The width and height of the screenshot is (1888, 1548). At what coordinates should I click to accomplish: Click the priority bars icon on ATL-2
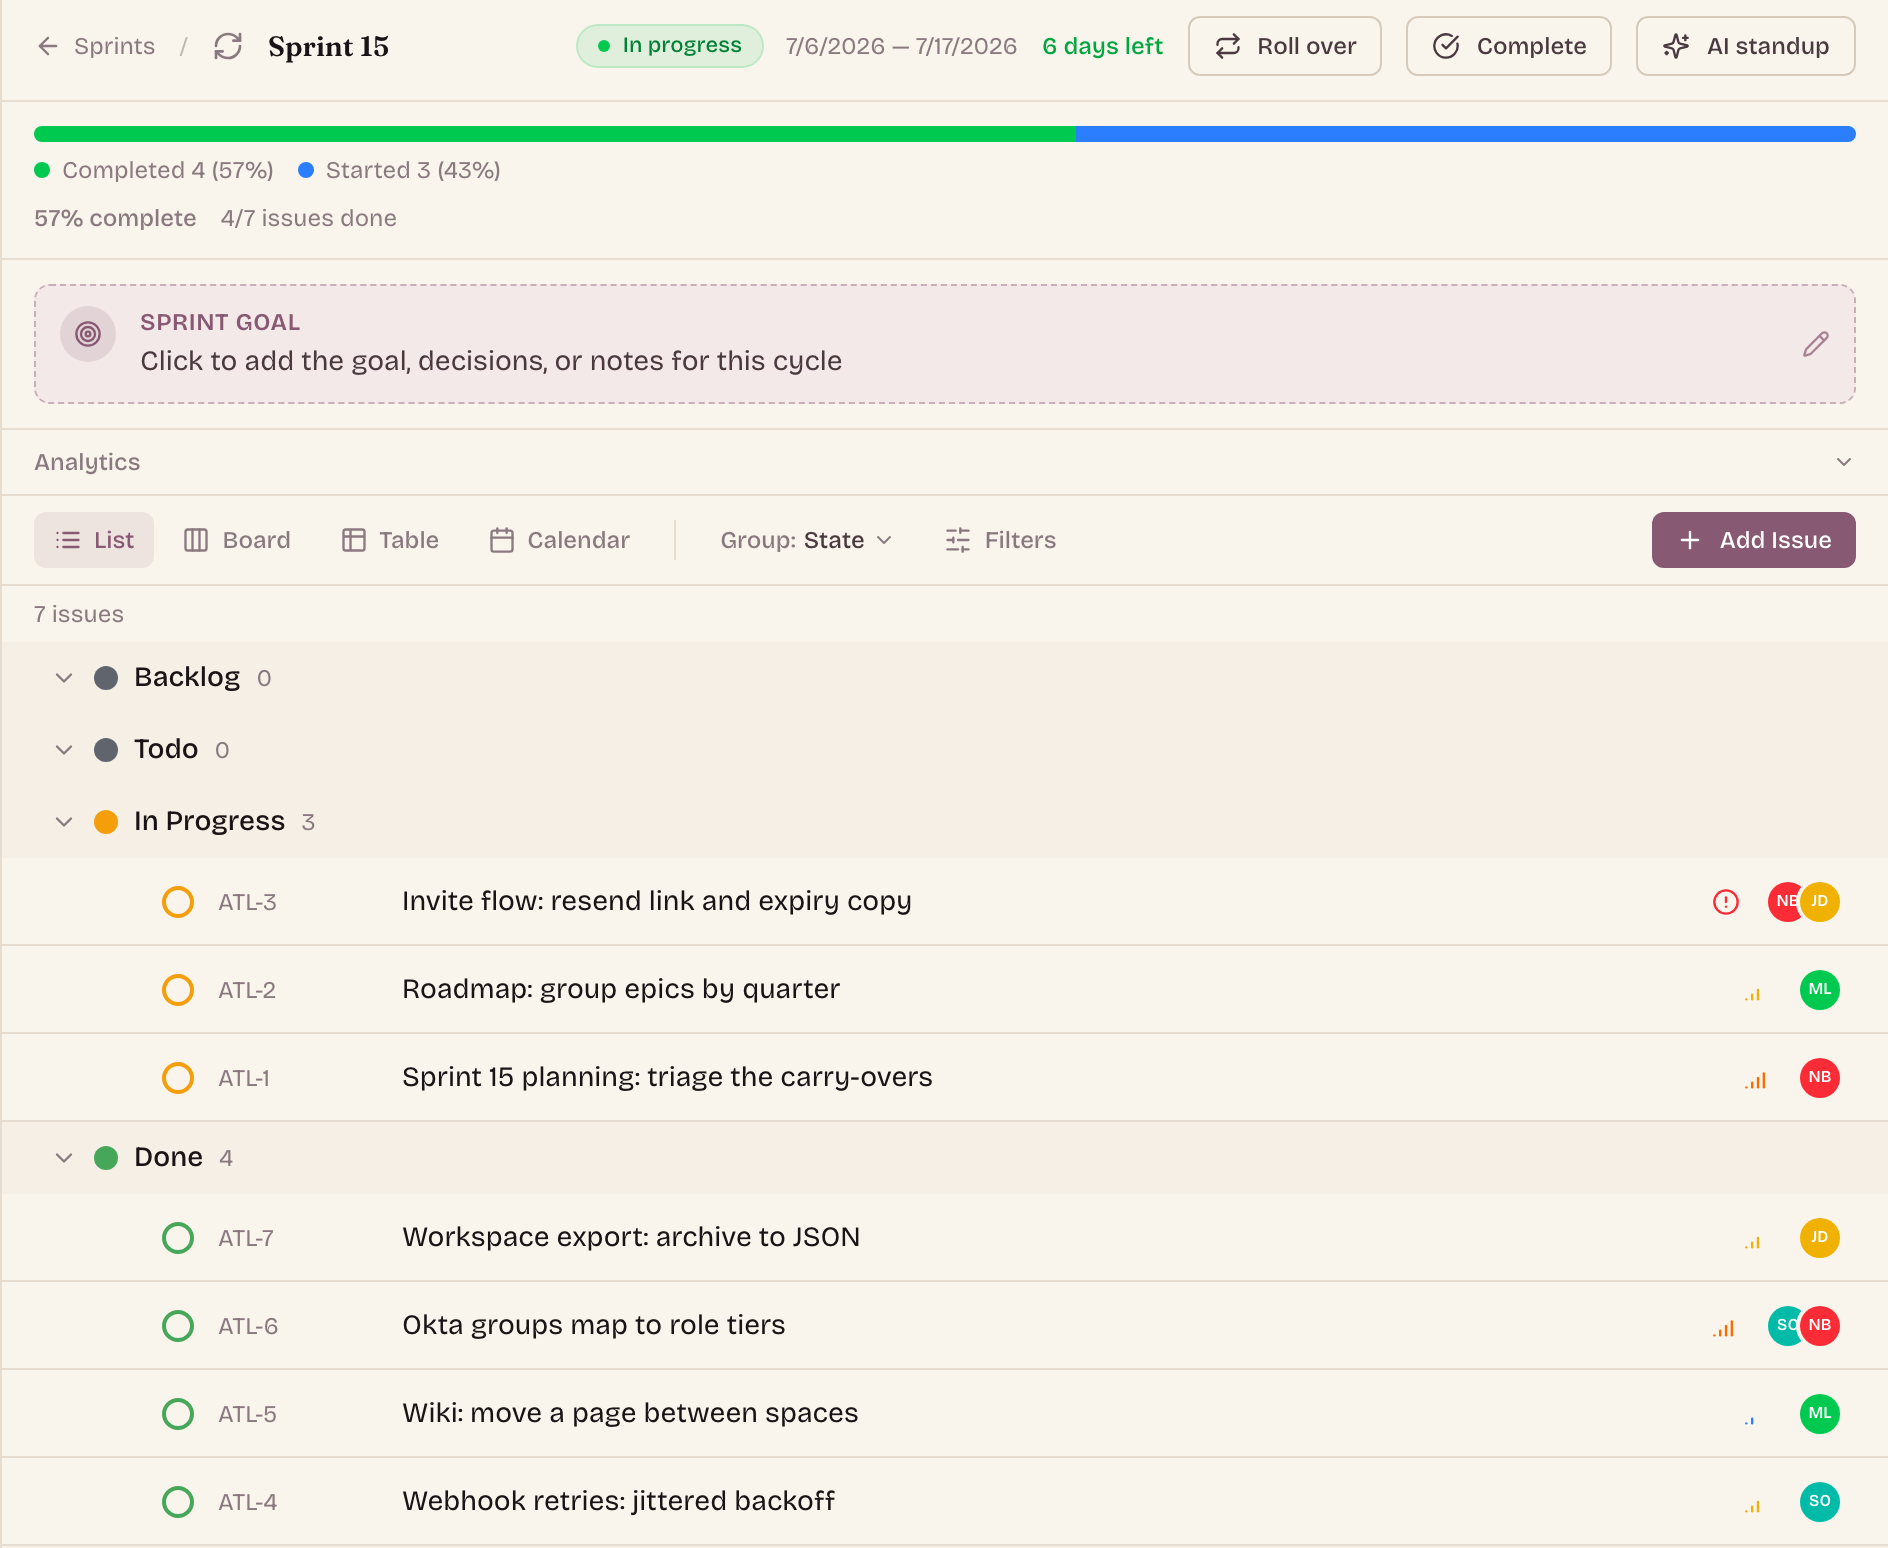[x=1753, y=993]
